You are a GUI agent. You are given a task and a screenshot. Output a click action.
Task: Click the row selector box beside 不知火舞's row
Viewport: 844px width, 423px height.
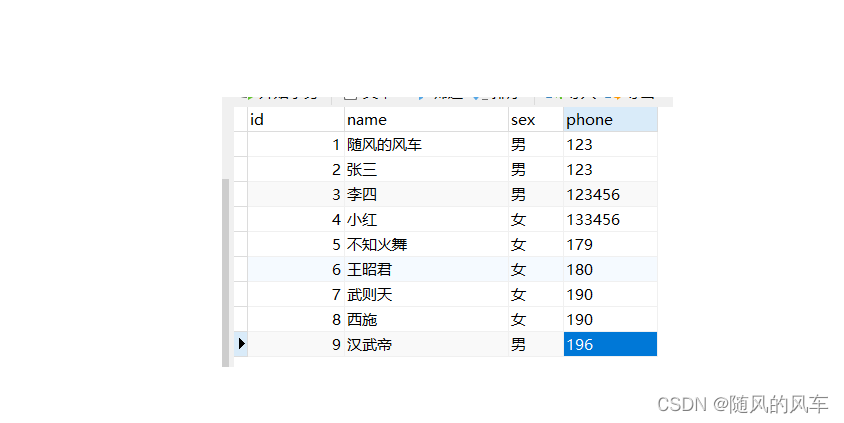(x=241, y=244)
